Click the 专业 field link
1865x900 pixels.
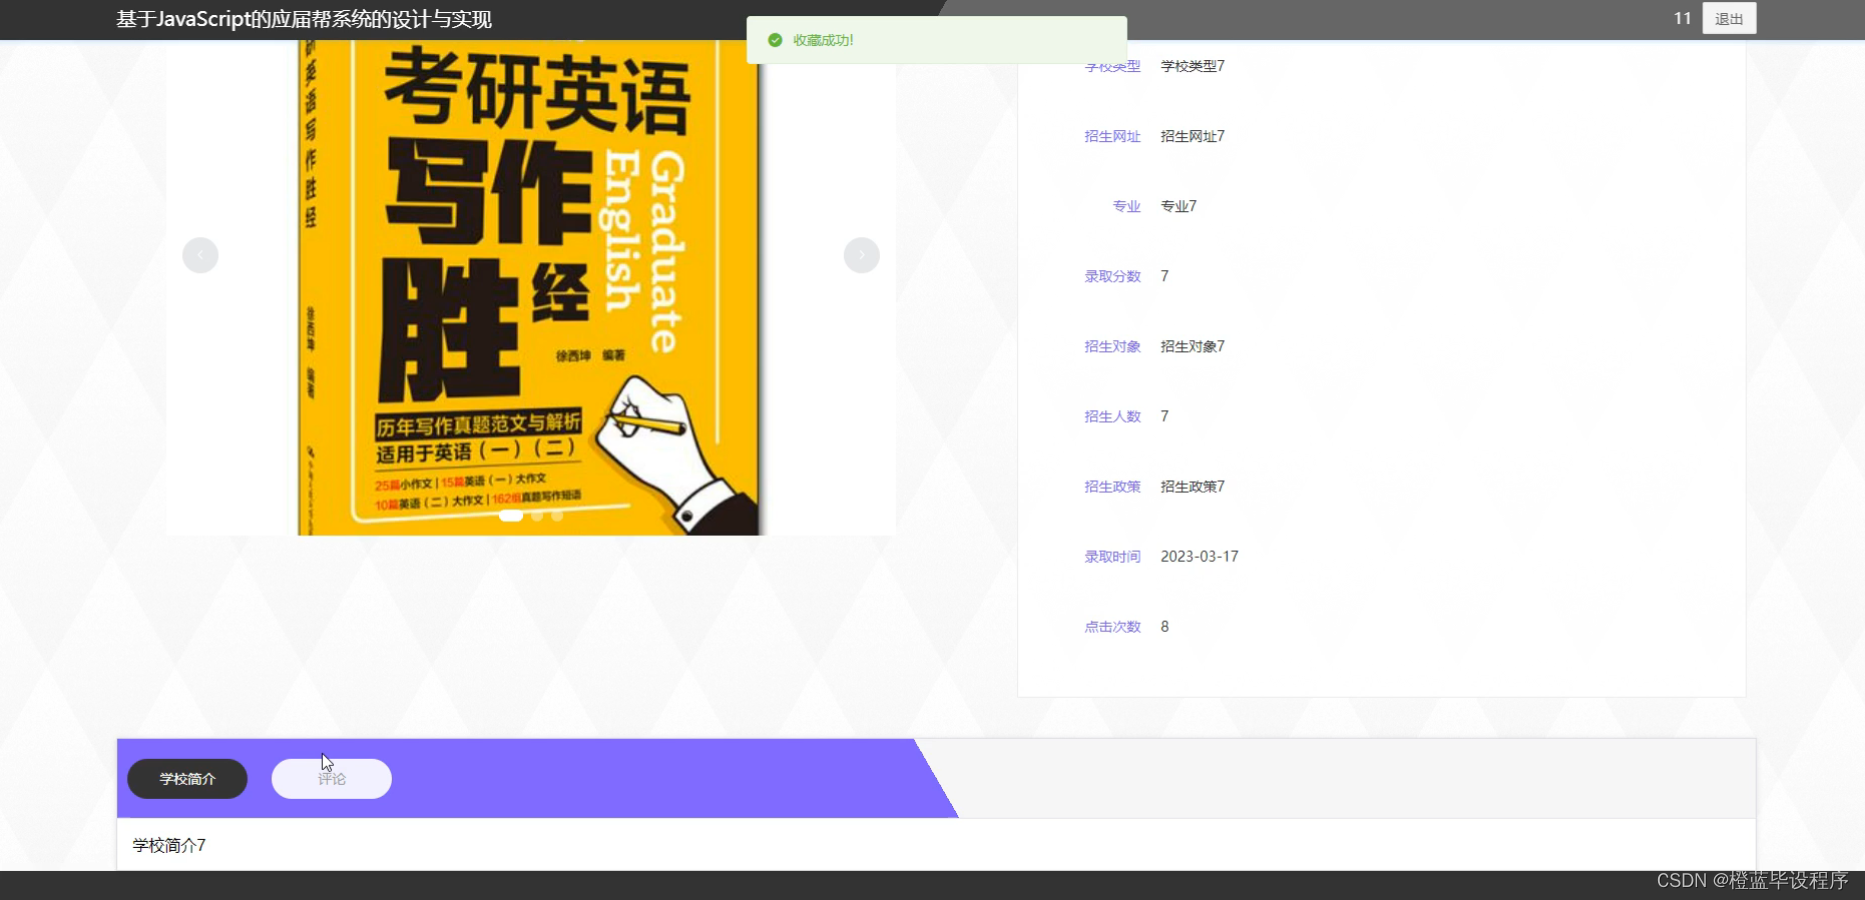click(1126, 206)
